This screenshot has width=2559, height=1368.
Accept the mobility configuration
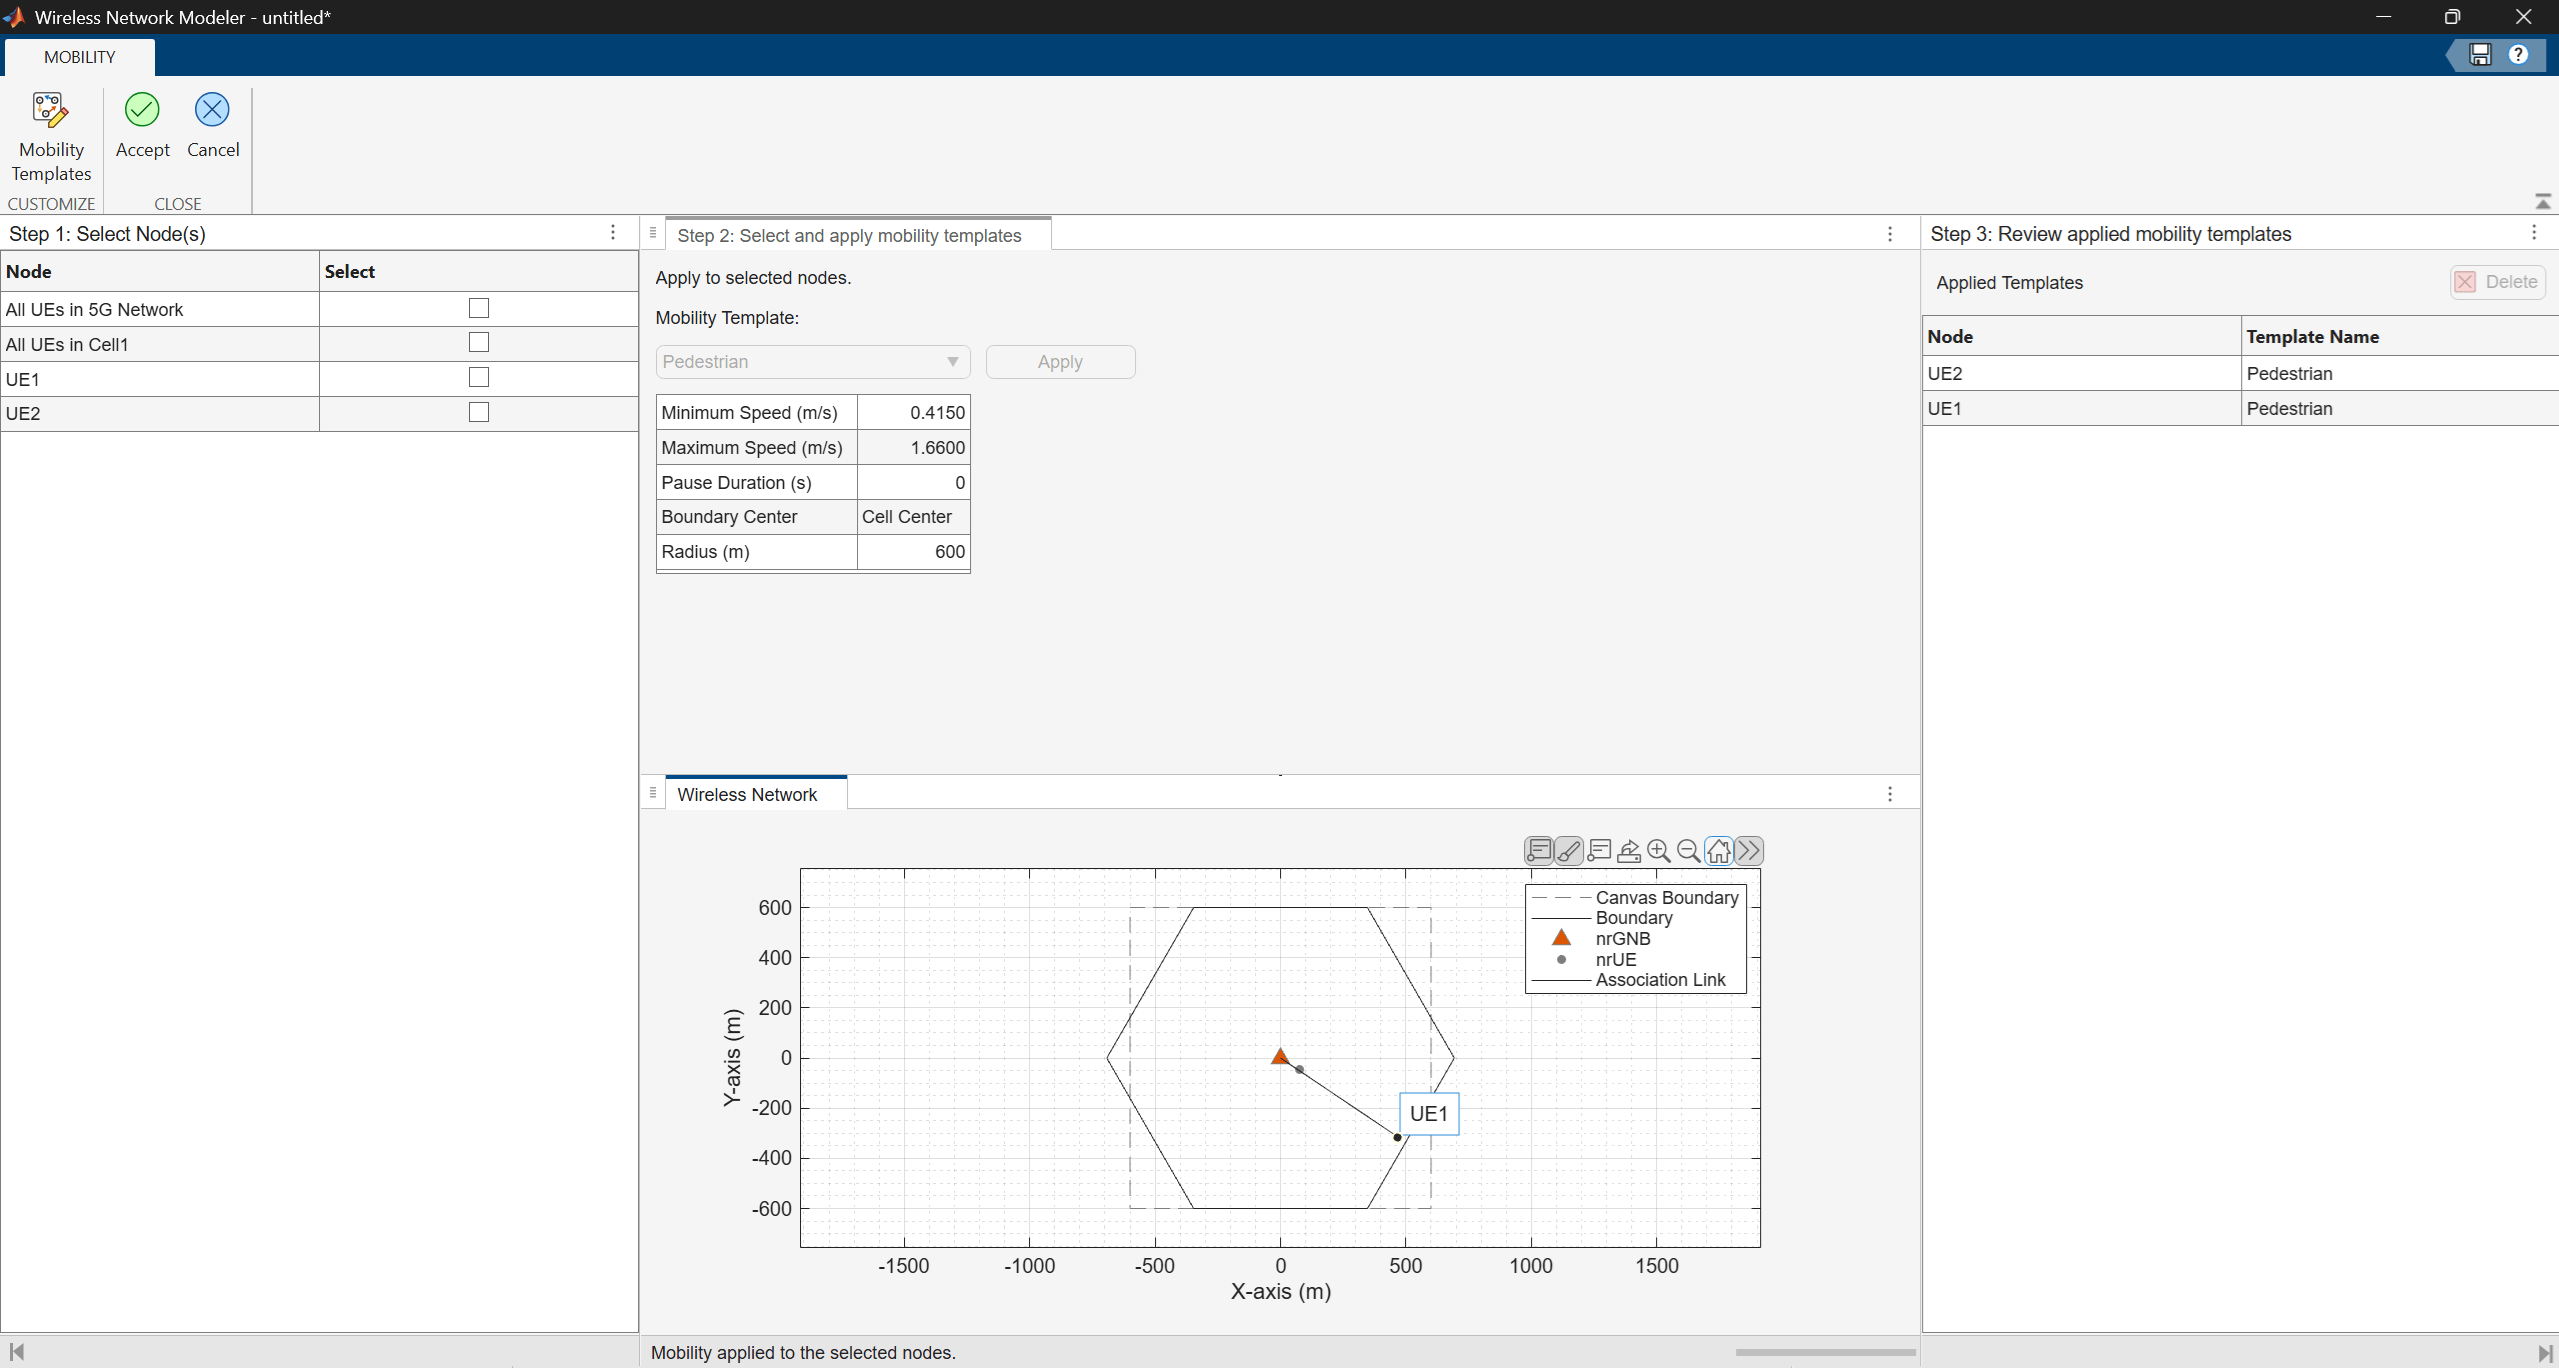(x=142, y=126)
